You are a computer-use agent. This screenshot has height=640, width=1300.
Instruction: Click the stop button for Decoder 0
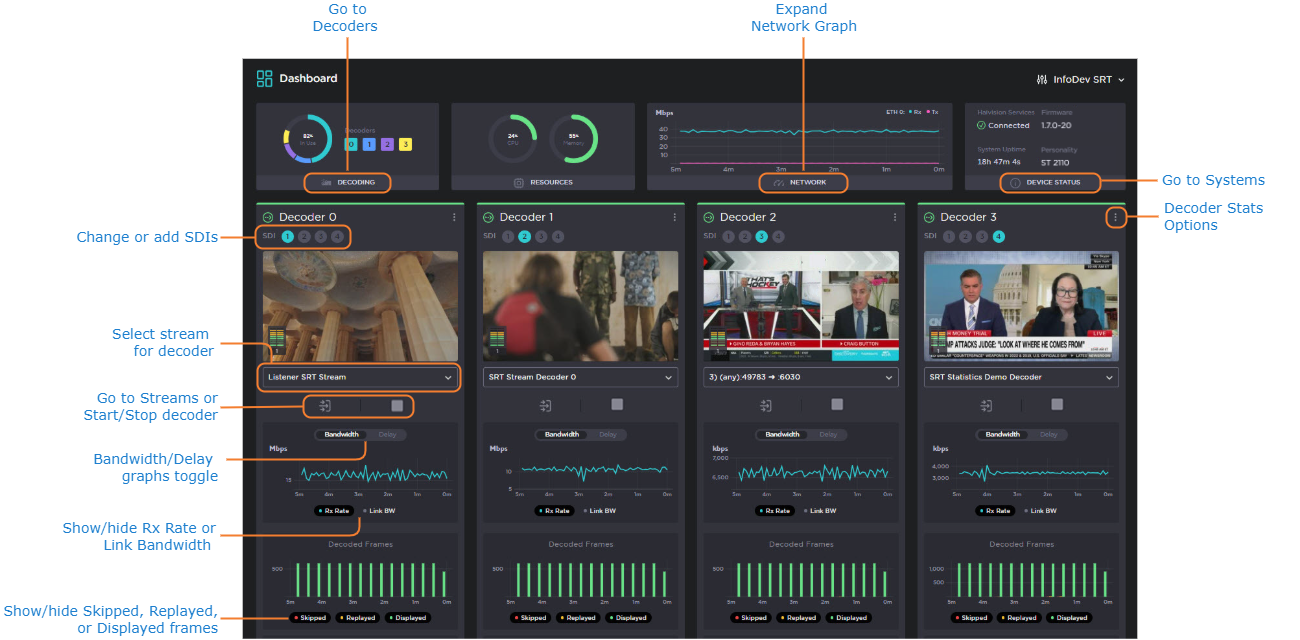[397, 405]
